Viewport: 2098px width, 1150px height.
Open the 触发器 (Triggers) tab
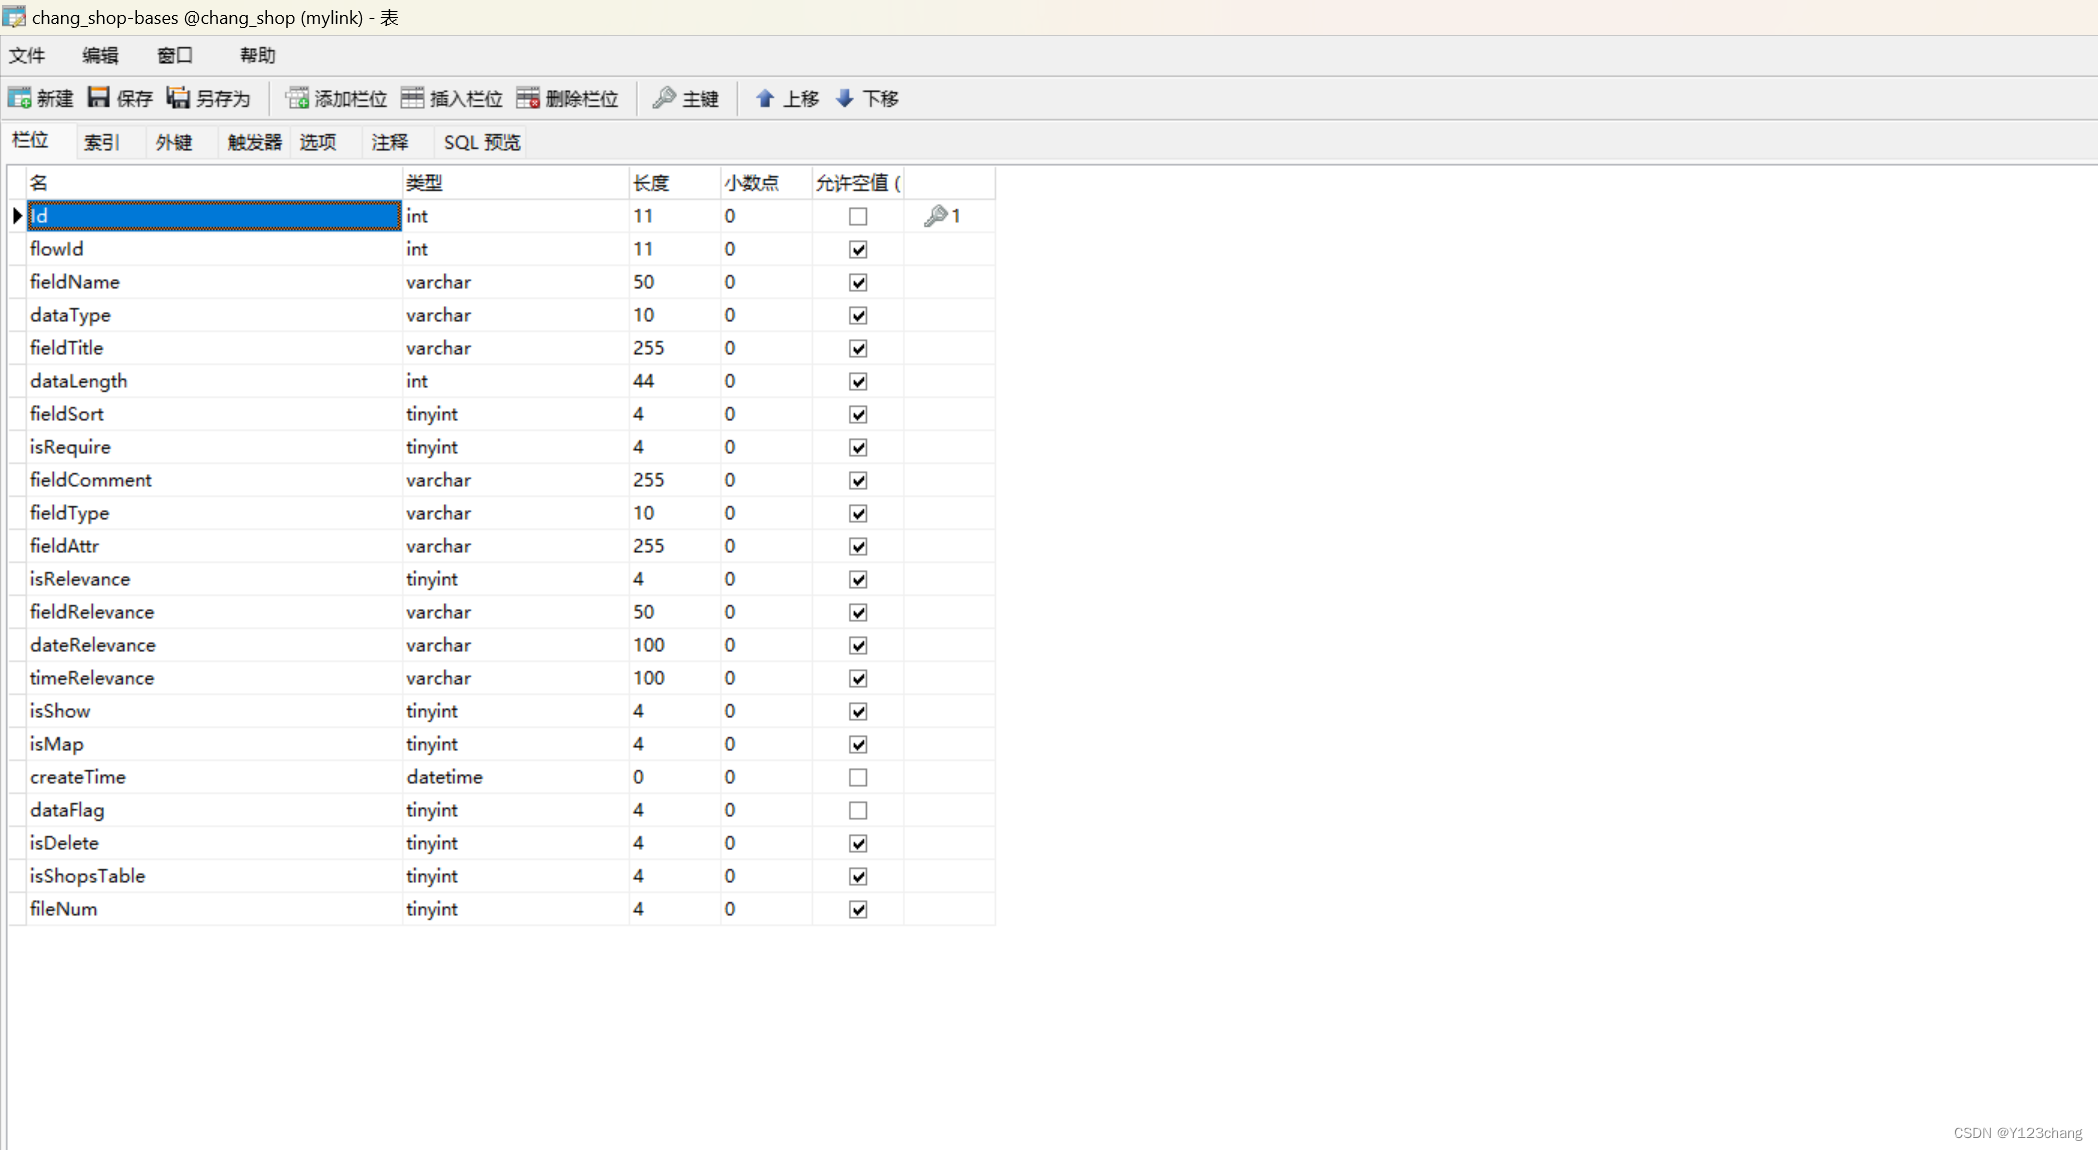coord(255,142)
